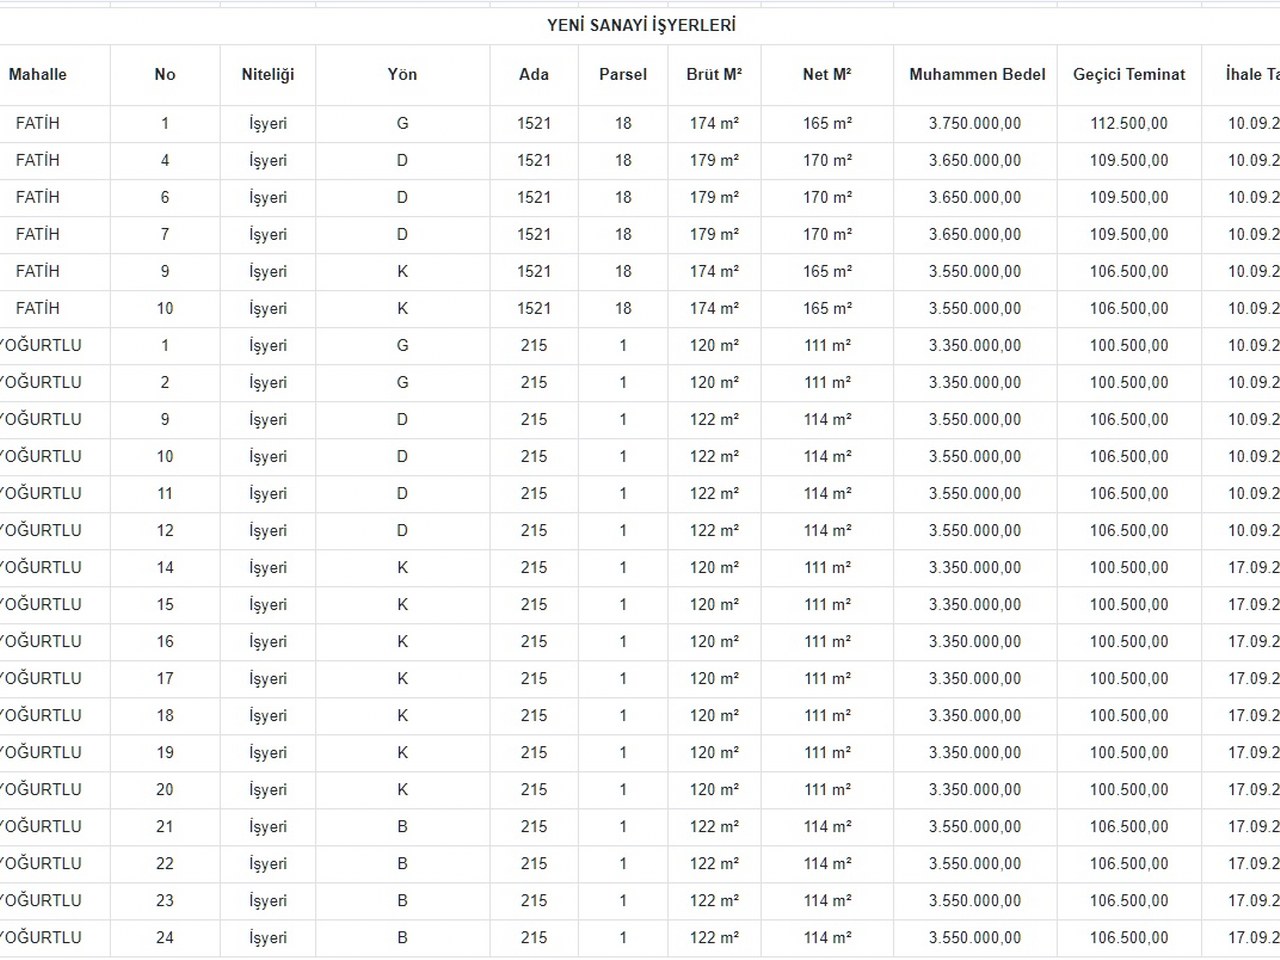Viewport: 1280px width, 960px height.
Task: Select the No 17 cell for YOĞURTLU
Action: pos(165,678)
